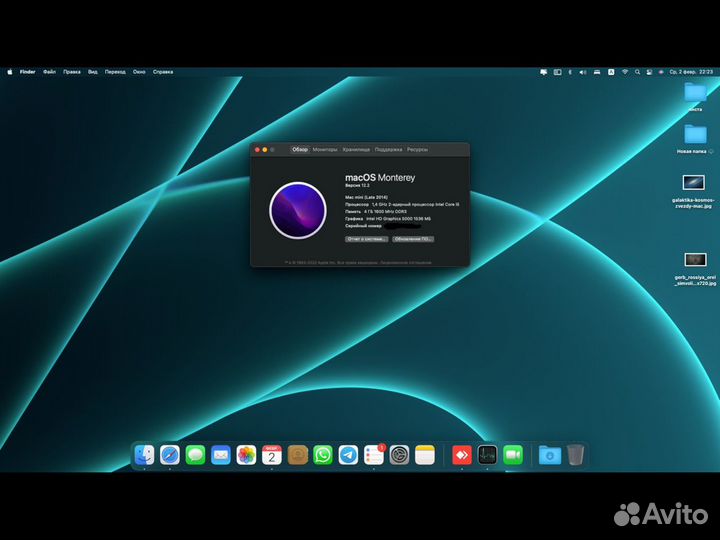Open the brown Contacts app icon
The width and height of the screenshot is (720, 540).
[x=298, y=455]
